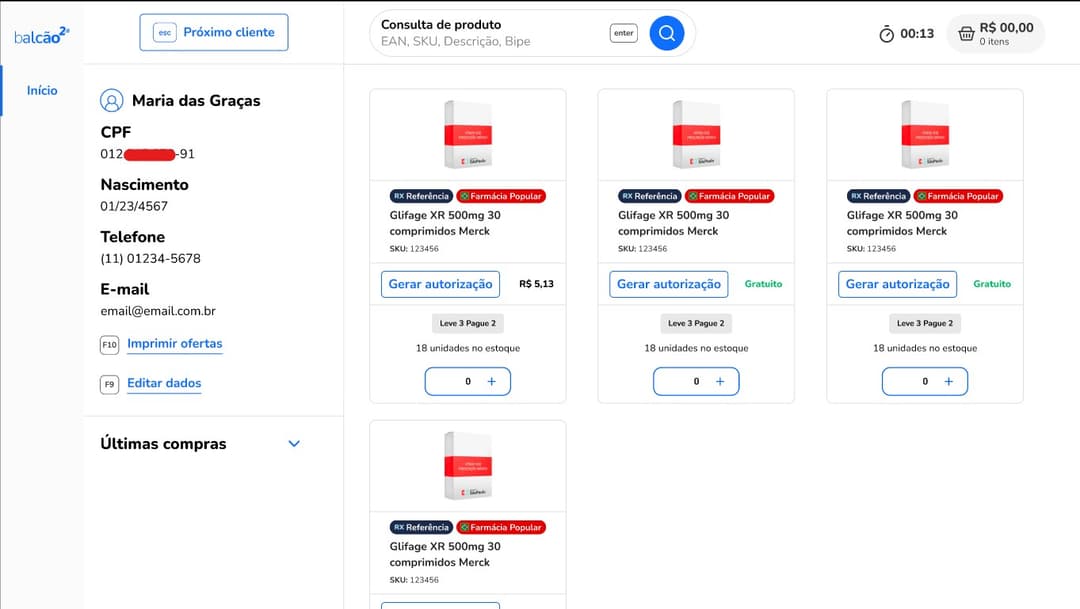The image size is (1080, 609).
Task: Click the birth date 01/23/4567
Action: tap(134, 206)
